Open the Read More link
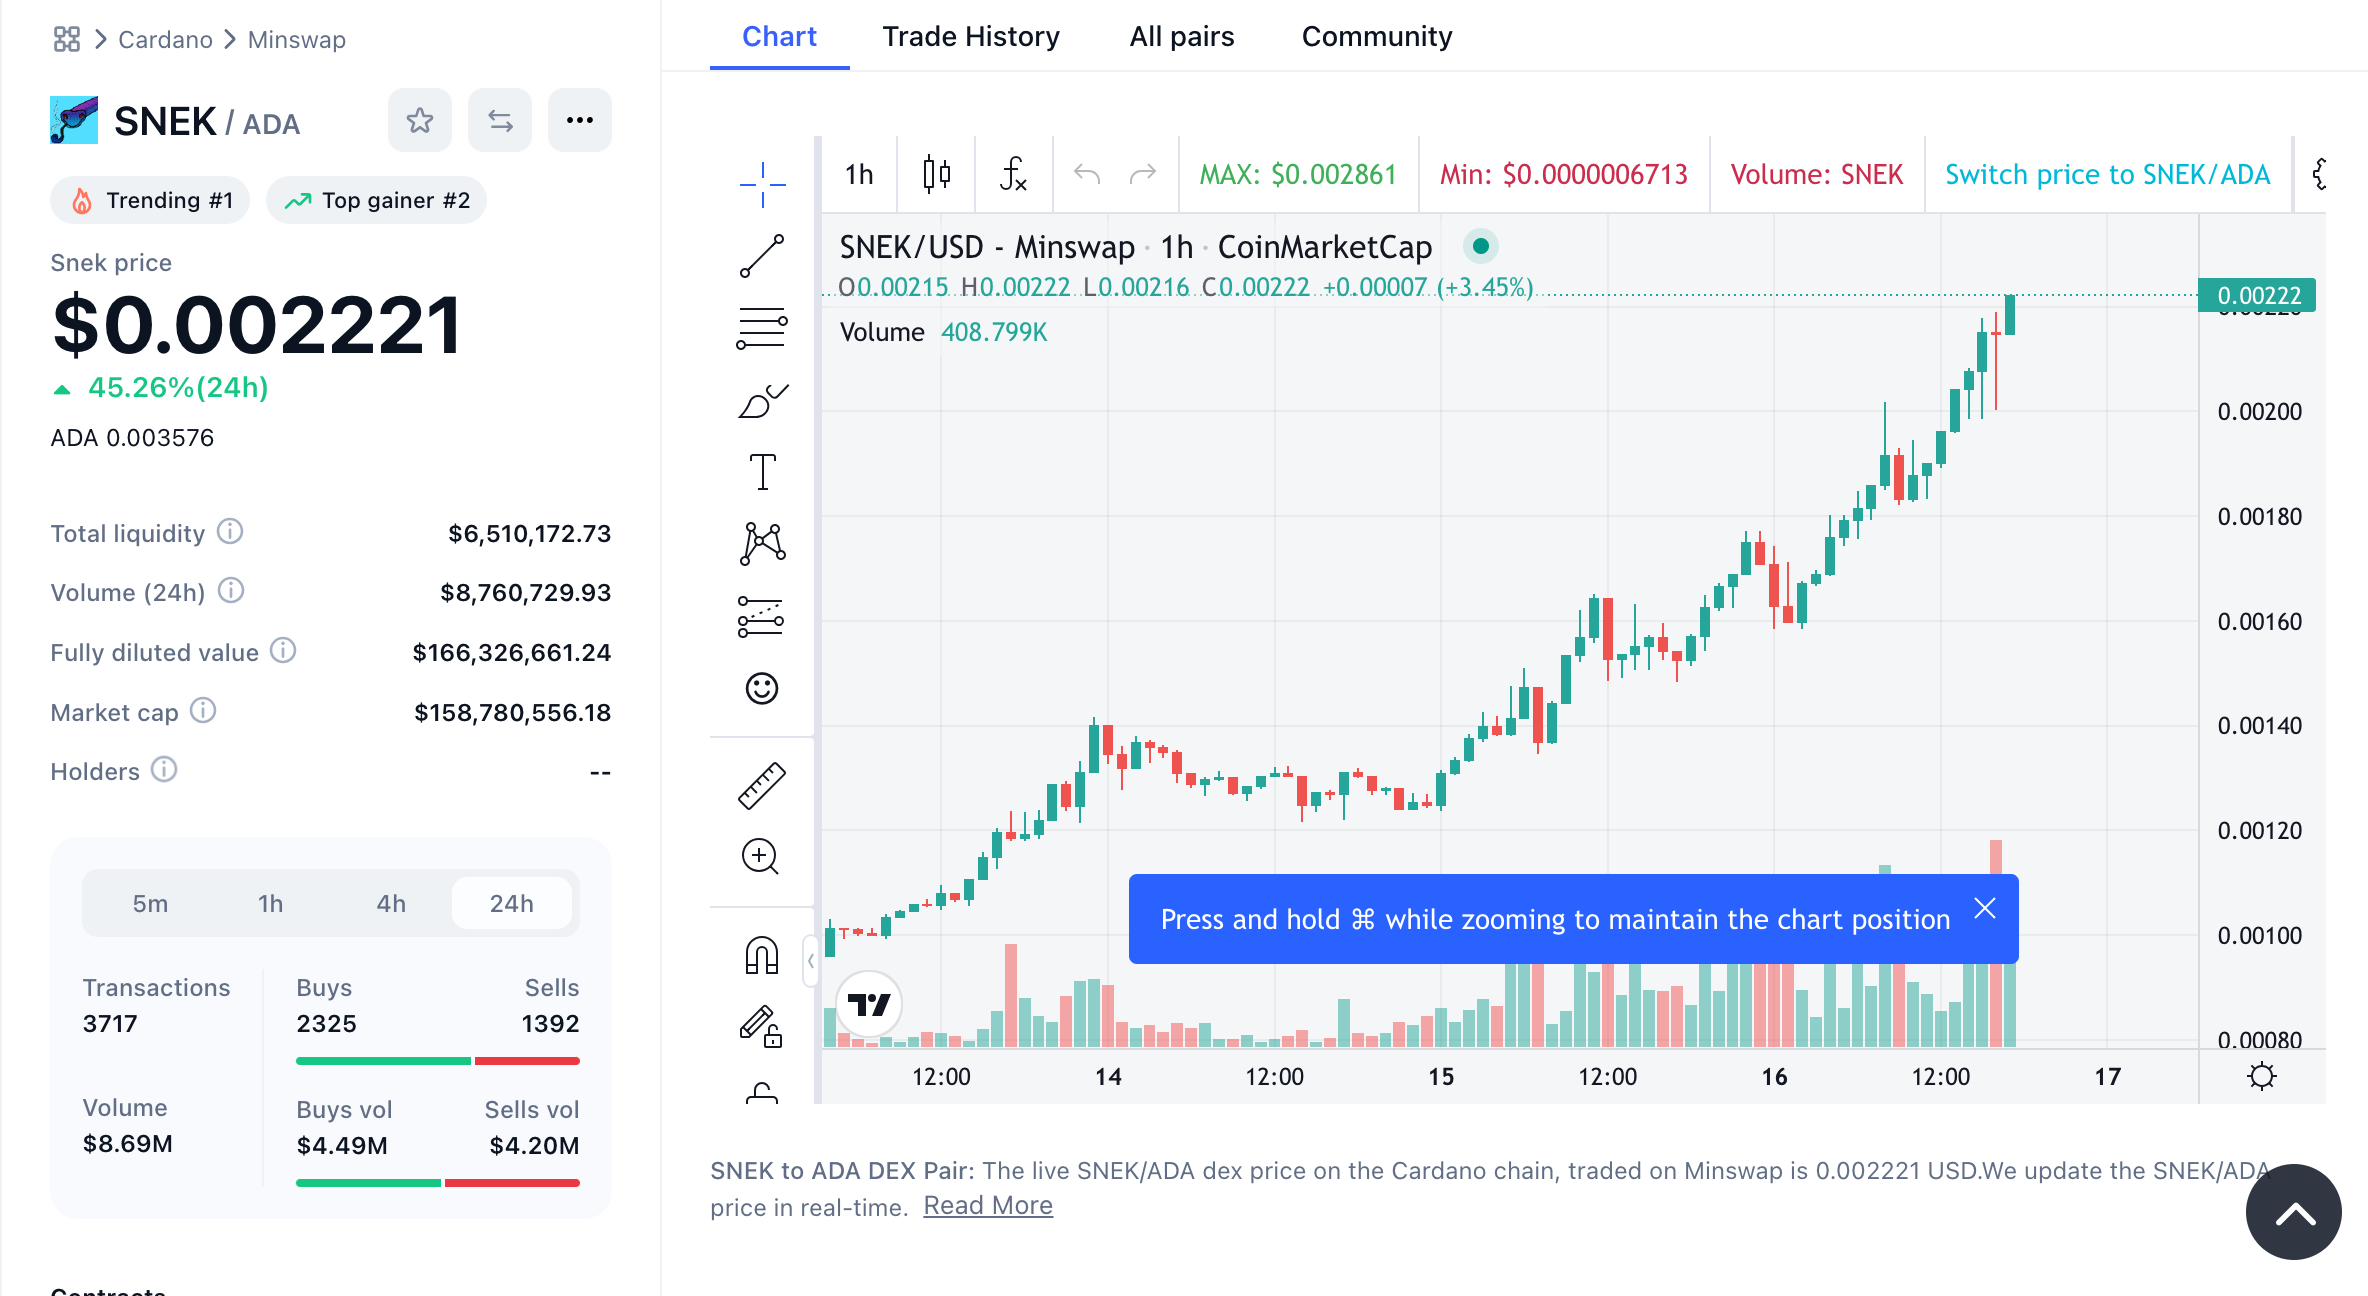The width and height of the screenshot is (2368, 1296). (988, 1205)
